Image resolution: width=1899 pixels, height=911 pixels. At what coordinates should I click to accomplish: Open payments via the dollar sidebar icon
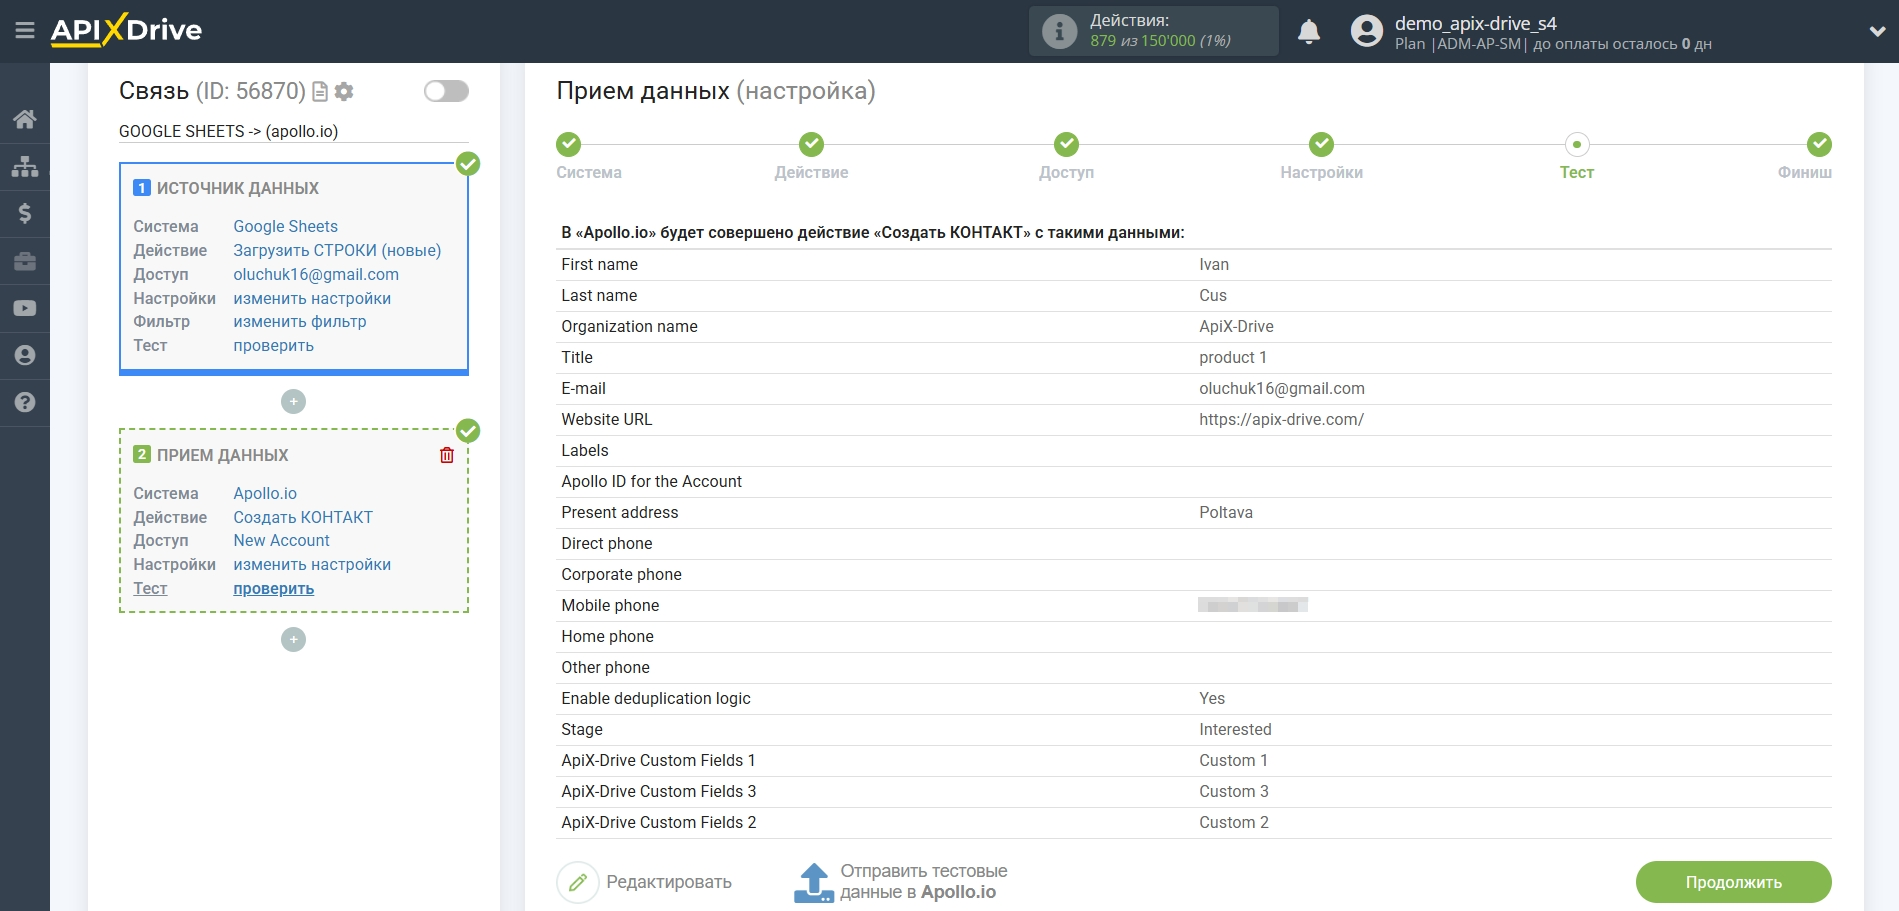25,213
